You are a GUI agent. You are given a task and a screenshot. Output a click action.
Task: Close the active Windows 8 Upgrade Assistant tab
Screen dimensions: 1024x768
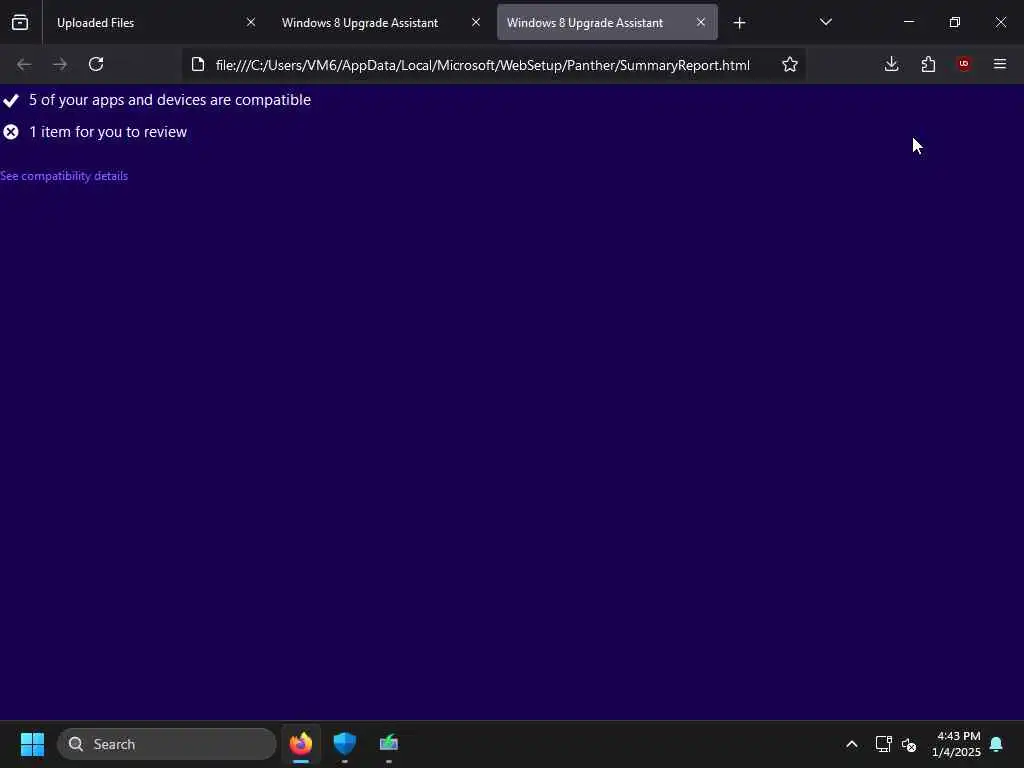(x=701, y=23)
